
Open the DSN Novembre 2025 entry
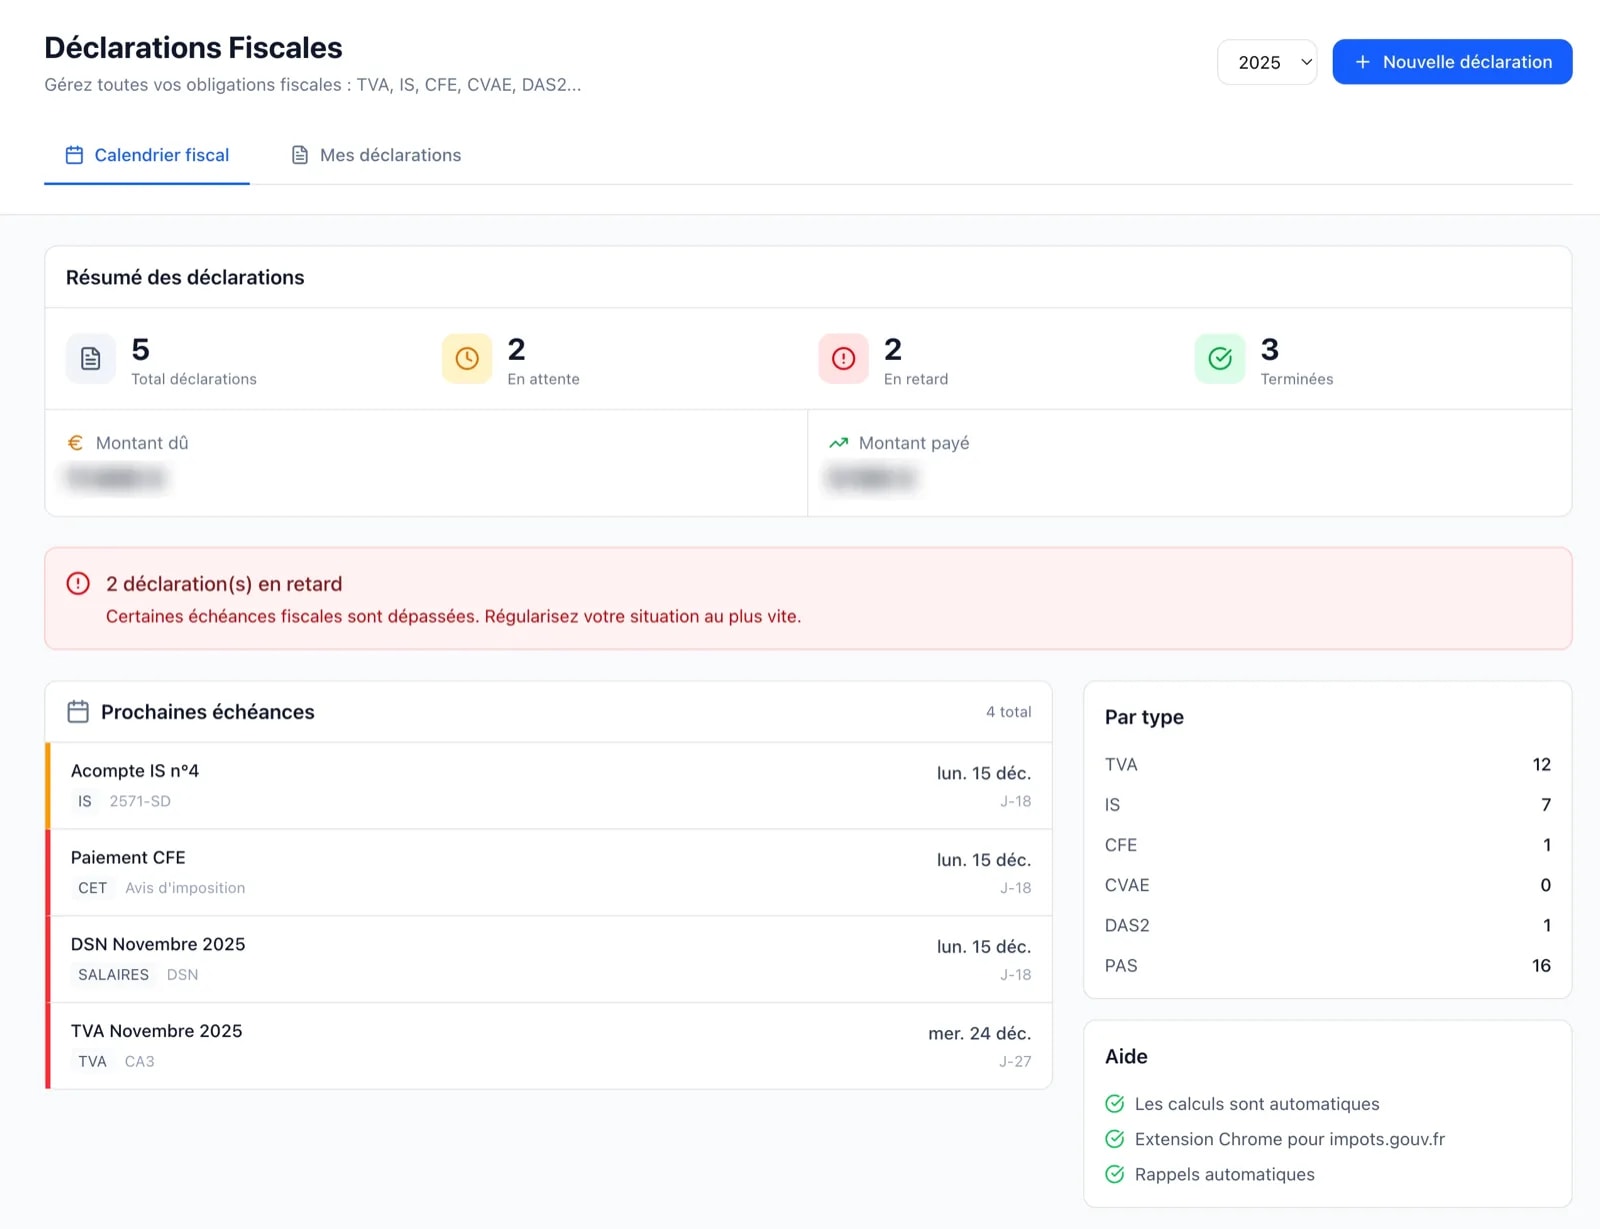549,959
